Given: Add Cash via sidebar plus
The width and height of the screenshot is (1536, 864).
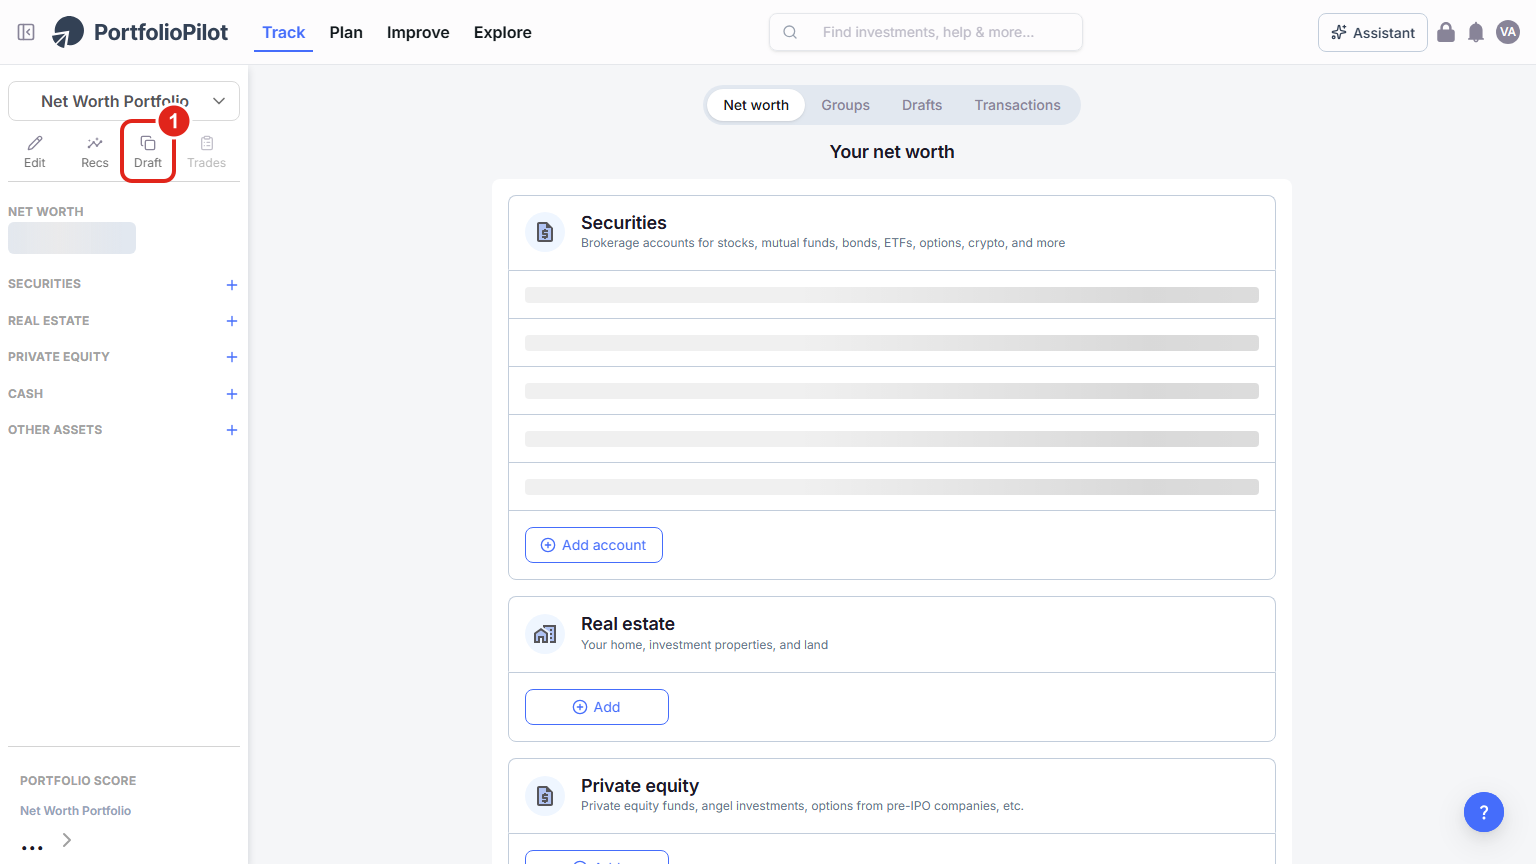Looking at the screenshot, I should 232,394.
